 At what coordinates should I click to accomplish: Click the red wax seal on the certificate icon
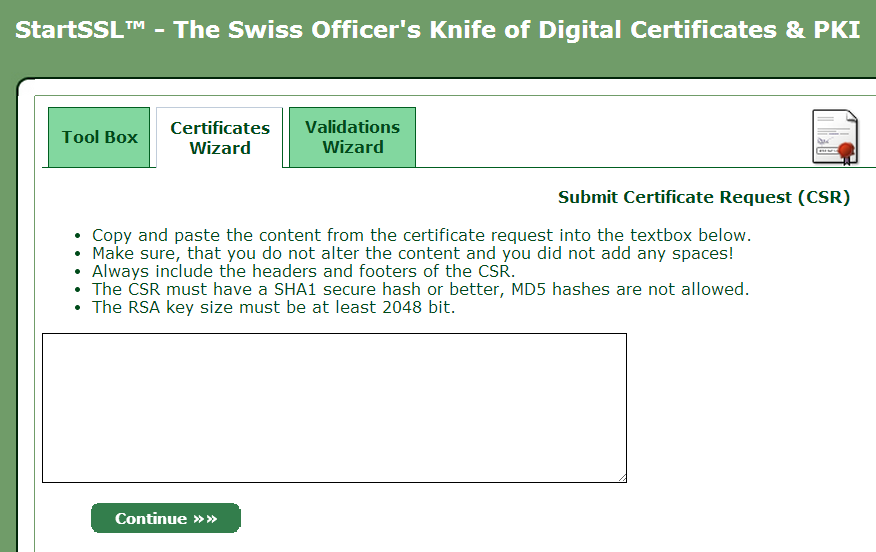point(847,152)
